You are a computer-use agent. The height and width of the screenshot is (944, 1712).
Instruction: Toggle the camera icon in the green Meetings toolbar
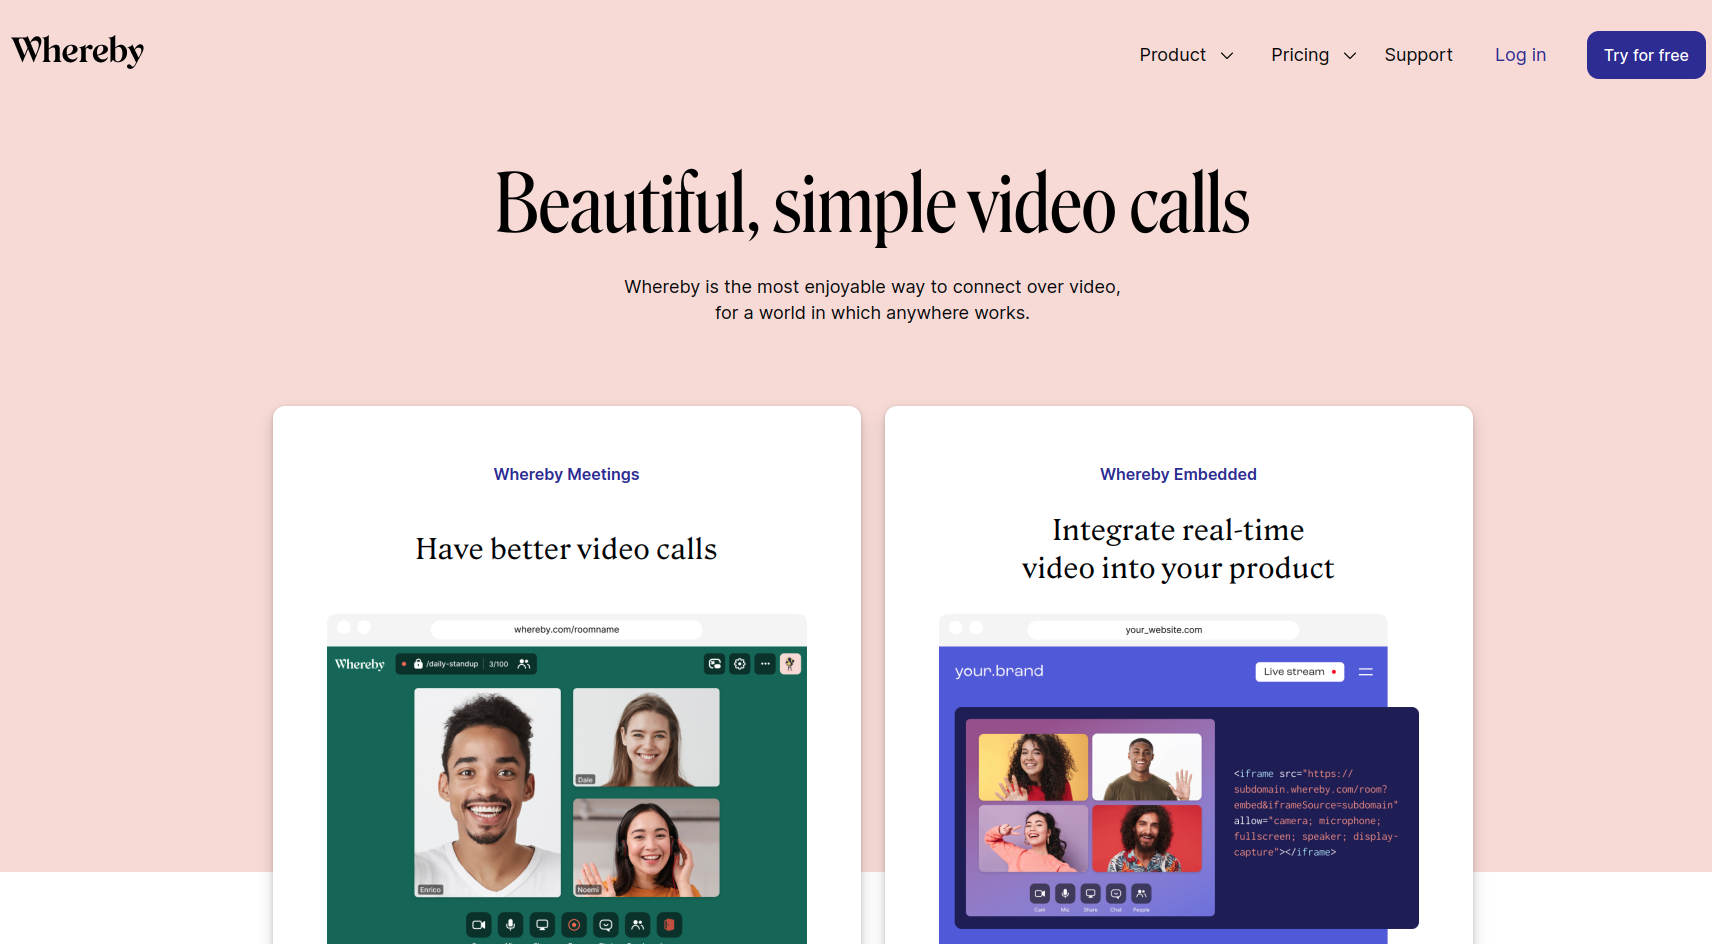pyautogui.click(x=479, y=925)
